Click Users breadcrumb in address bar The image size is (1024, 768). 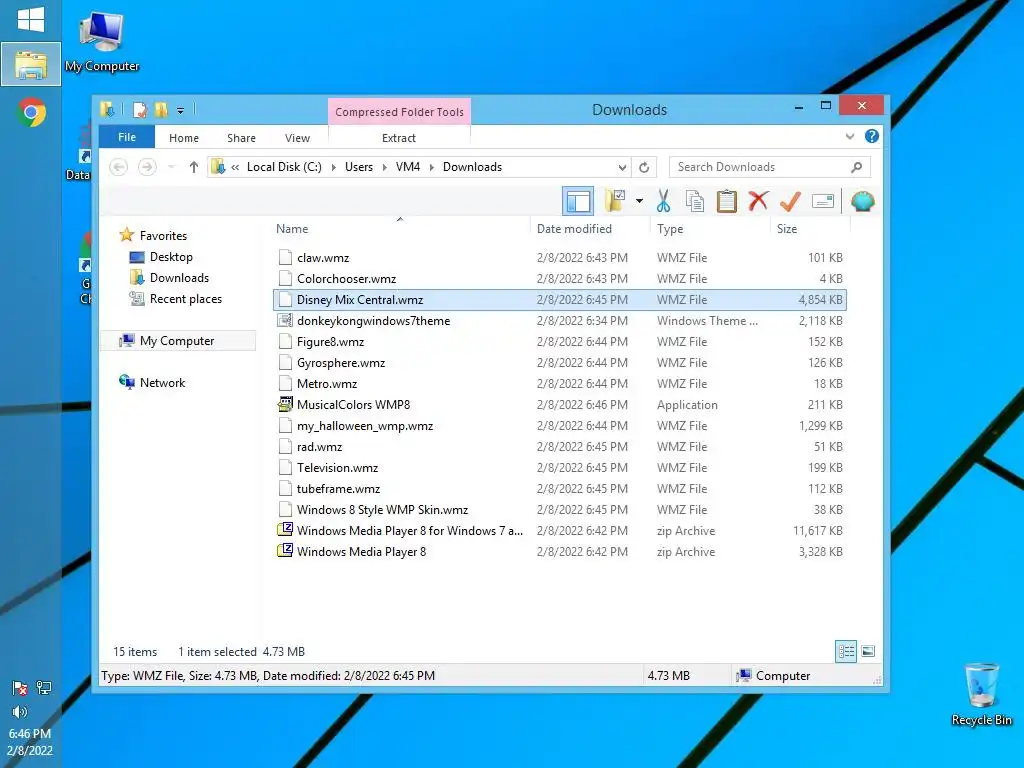[359, 167]
